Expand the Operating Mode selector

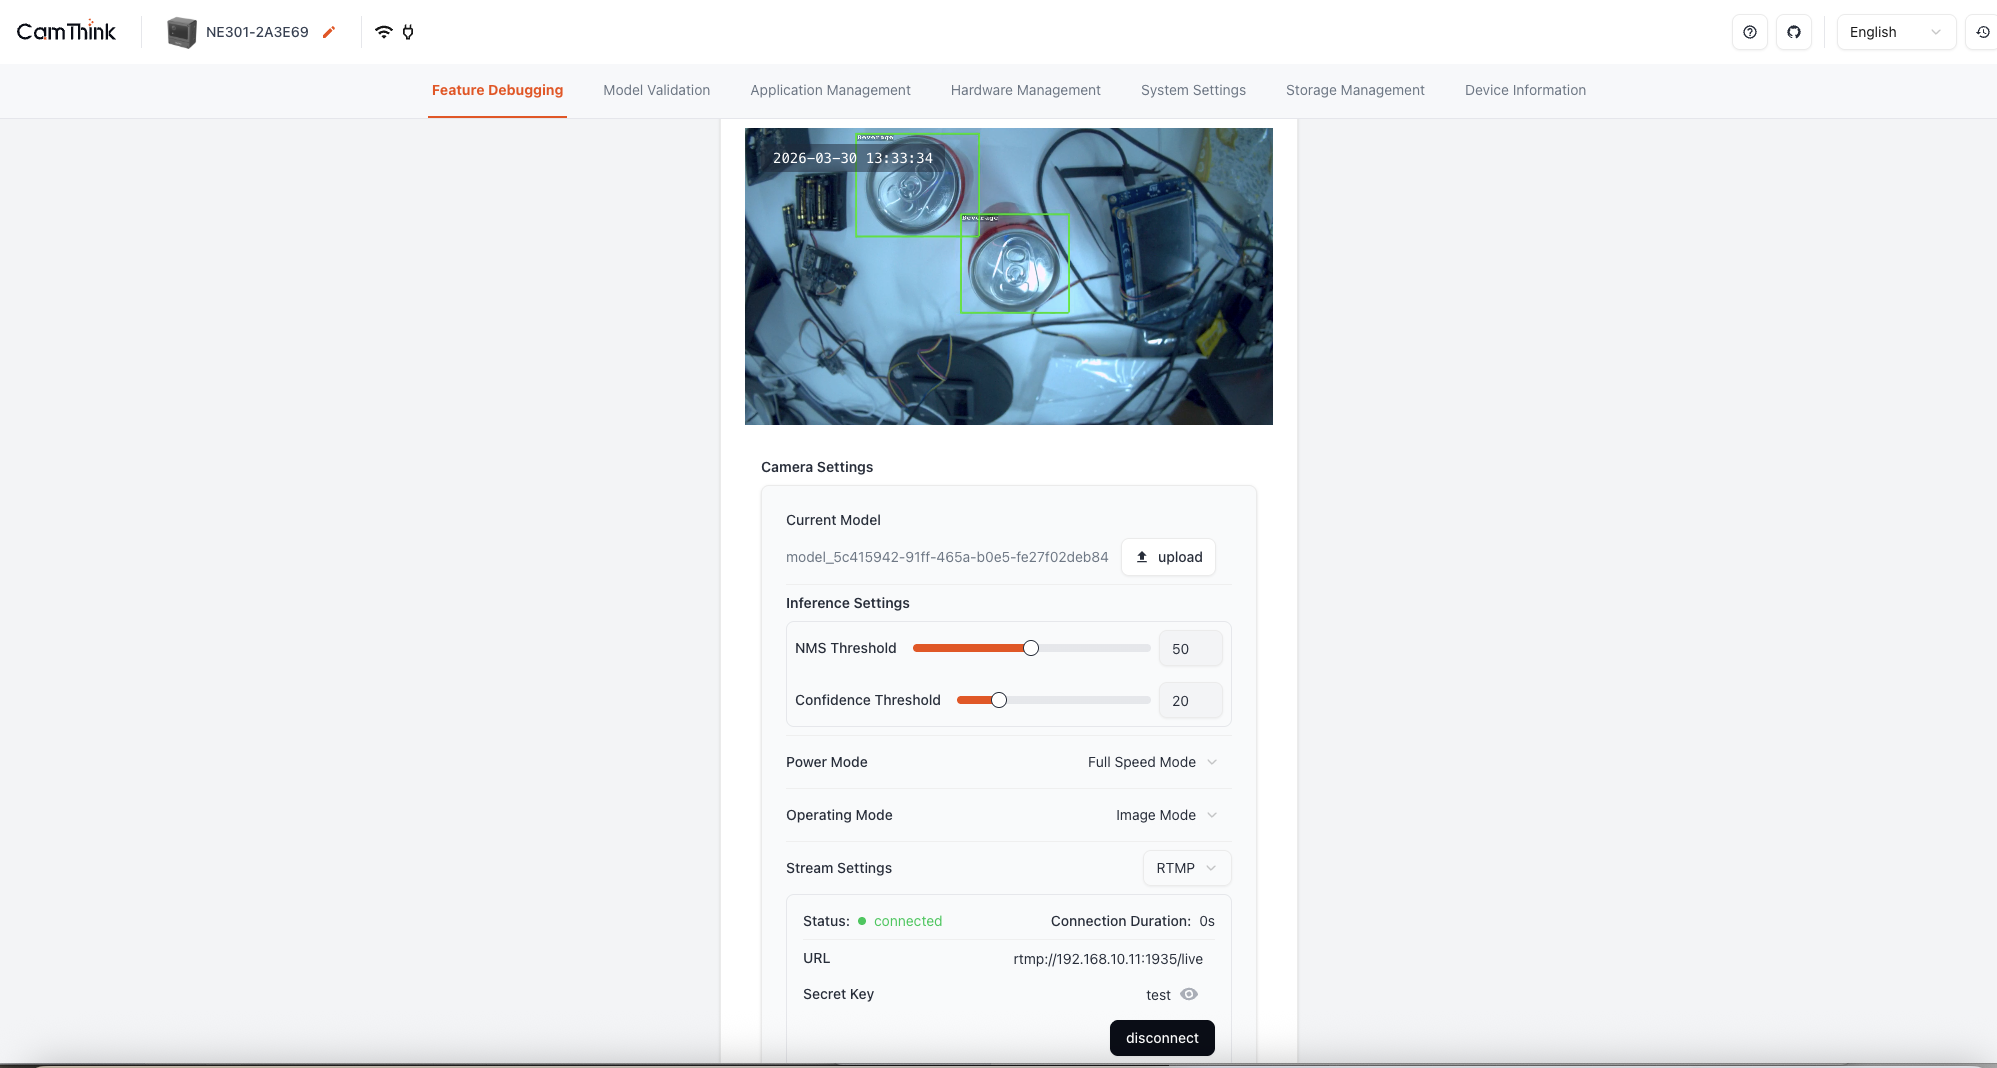tap(1164, 815)
